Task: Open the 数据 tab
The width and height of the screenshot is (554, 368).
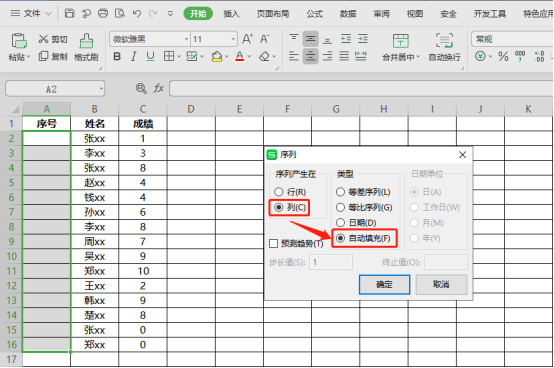Action: (x=348, y=14)
